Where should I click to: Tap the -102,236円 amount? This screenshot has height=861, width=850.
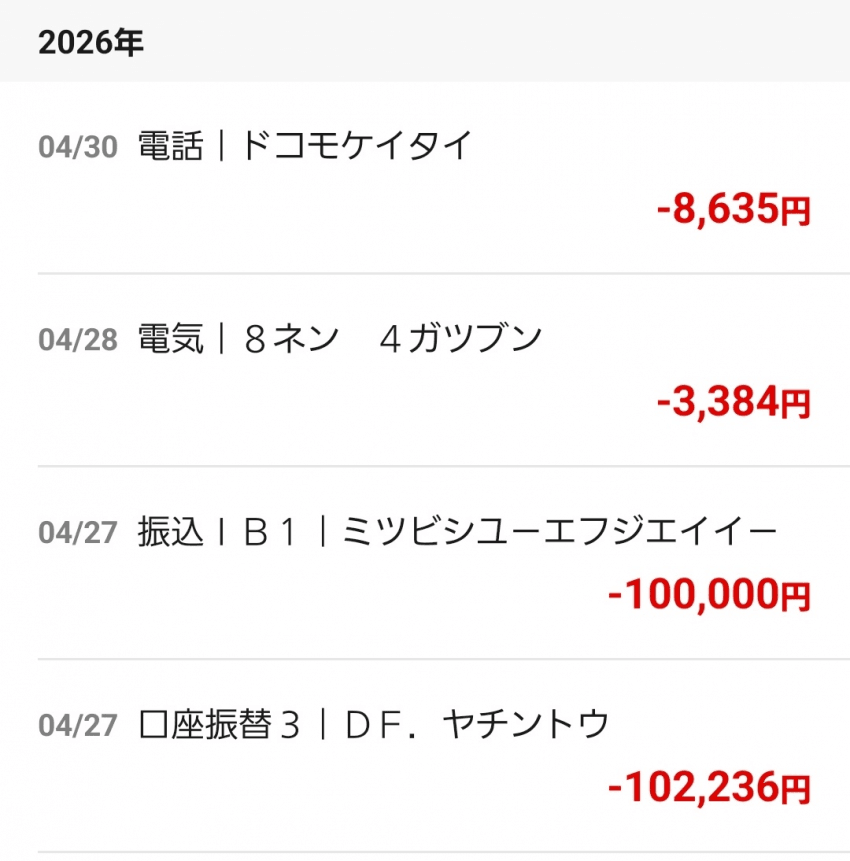click(x=709, y=787)
